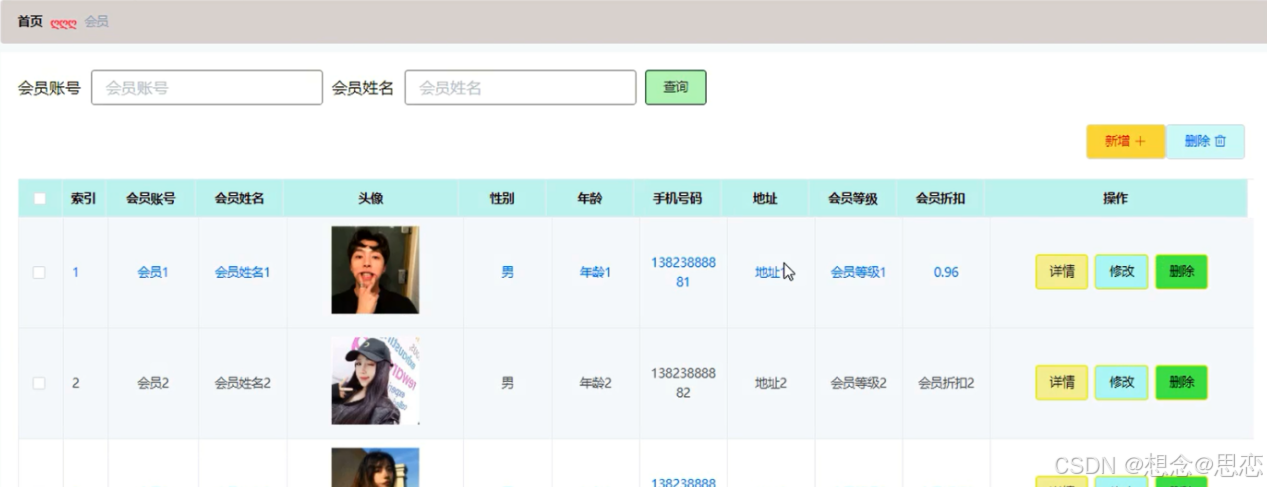The image size is (1267, 487).
Task: Click the 年龄 column header
Action: pos(590,198)
